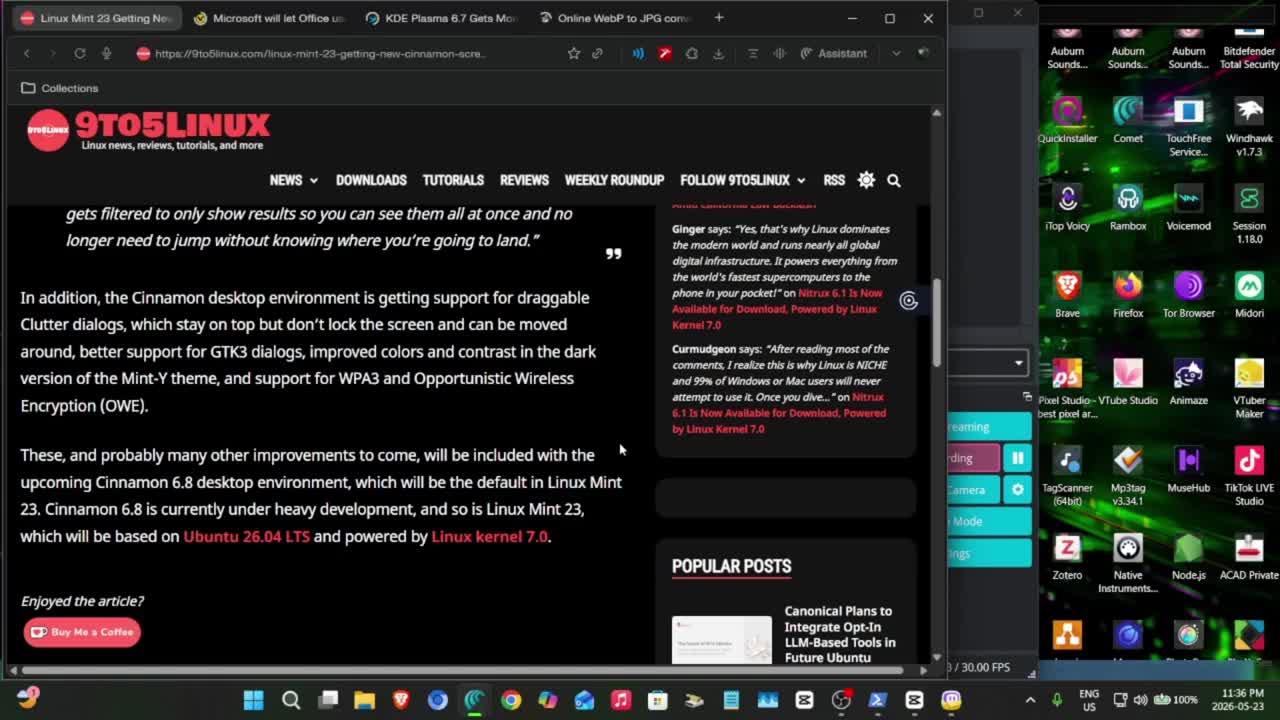
Task: Open File Explorer from the taskbar
Action: pyautogui.click(x=364, y=700)
